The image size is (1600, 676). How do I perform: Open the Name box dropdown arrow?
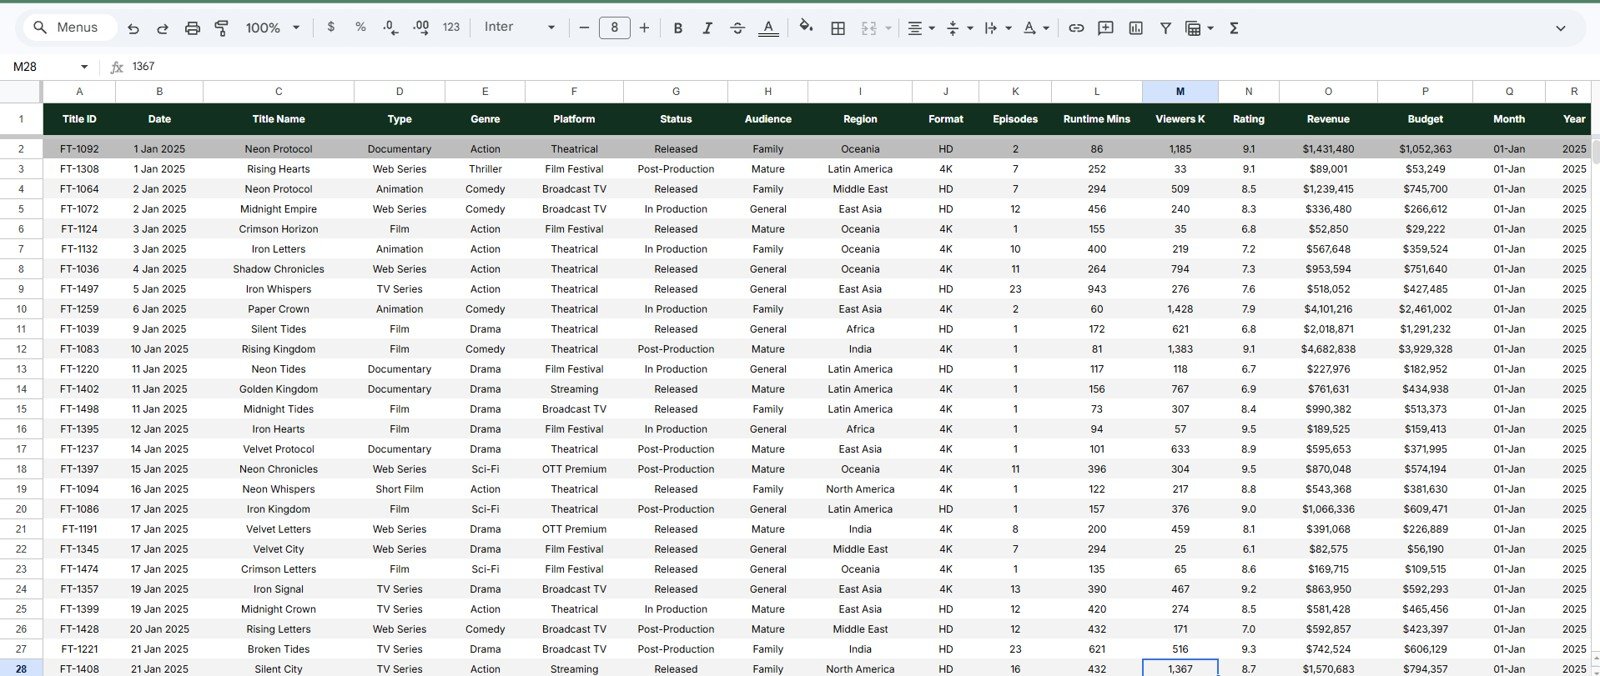tap(84, 67)
